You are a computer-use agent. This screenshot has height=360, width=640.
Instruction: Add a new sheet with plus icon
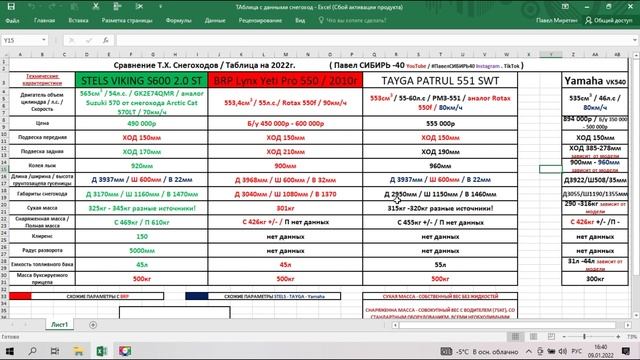tap(93, 325)
